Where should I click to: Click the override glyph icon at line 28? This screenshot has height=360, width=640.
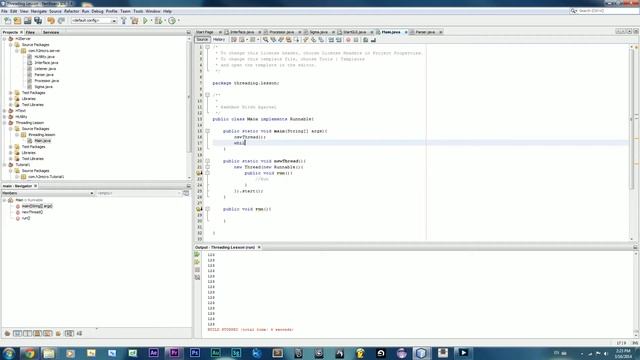pos(199,209)
